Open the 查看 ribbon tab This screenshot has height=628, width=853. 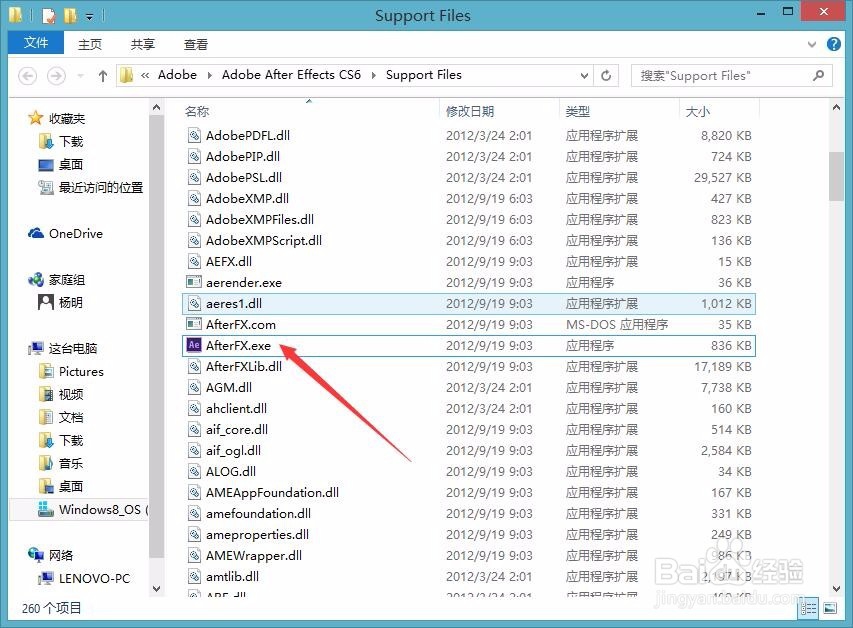click(x=195, y=45)
